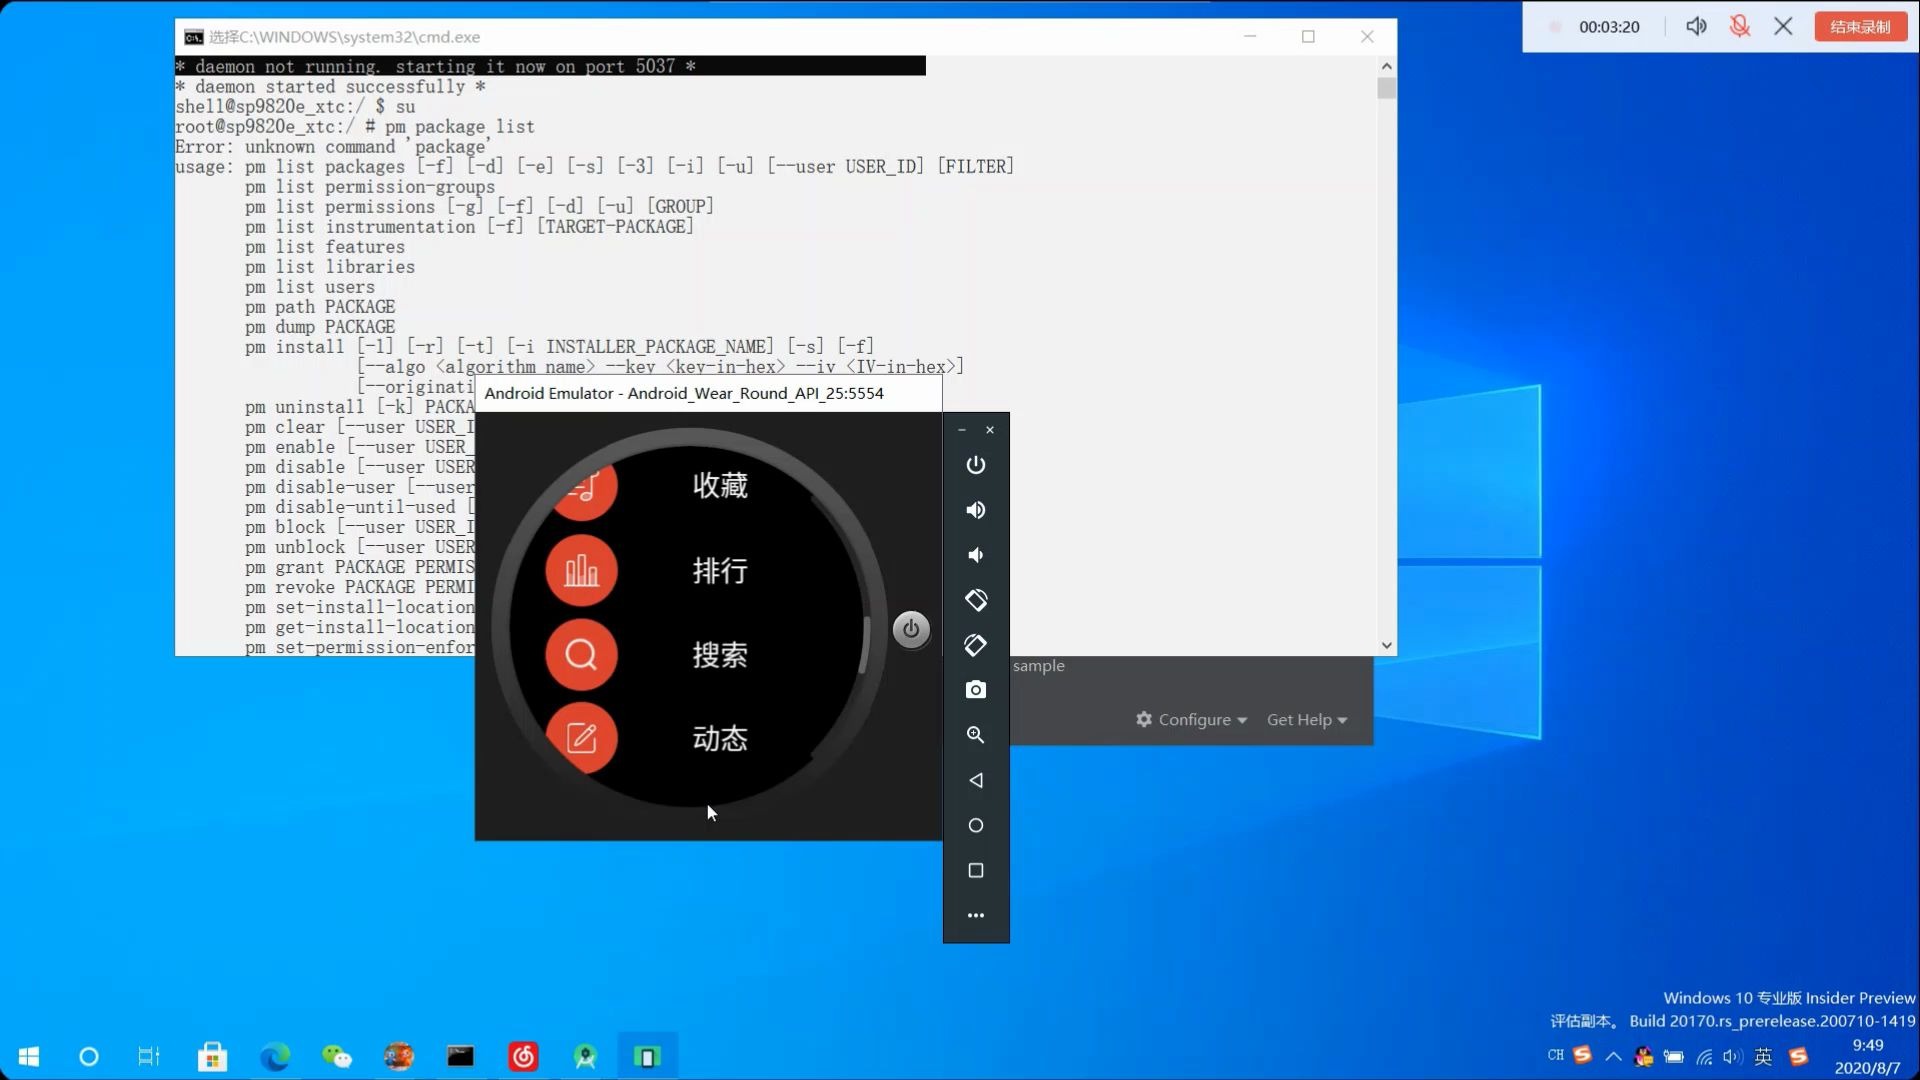
Task: Expand the Get Help dropdown
Action: point(1307,720)
